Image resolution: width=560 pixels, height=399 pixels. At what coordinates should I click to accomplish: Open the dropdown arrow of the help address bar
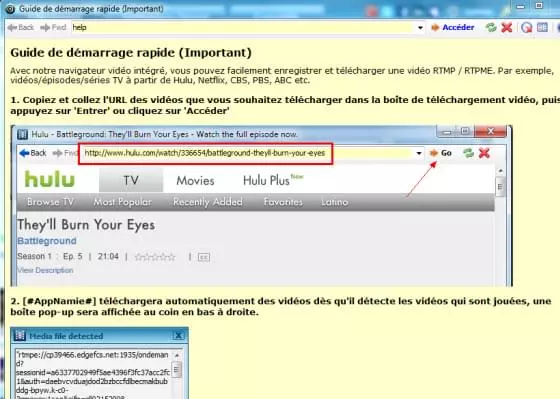pyautogui.click(x=420, y=28)
